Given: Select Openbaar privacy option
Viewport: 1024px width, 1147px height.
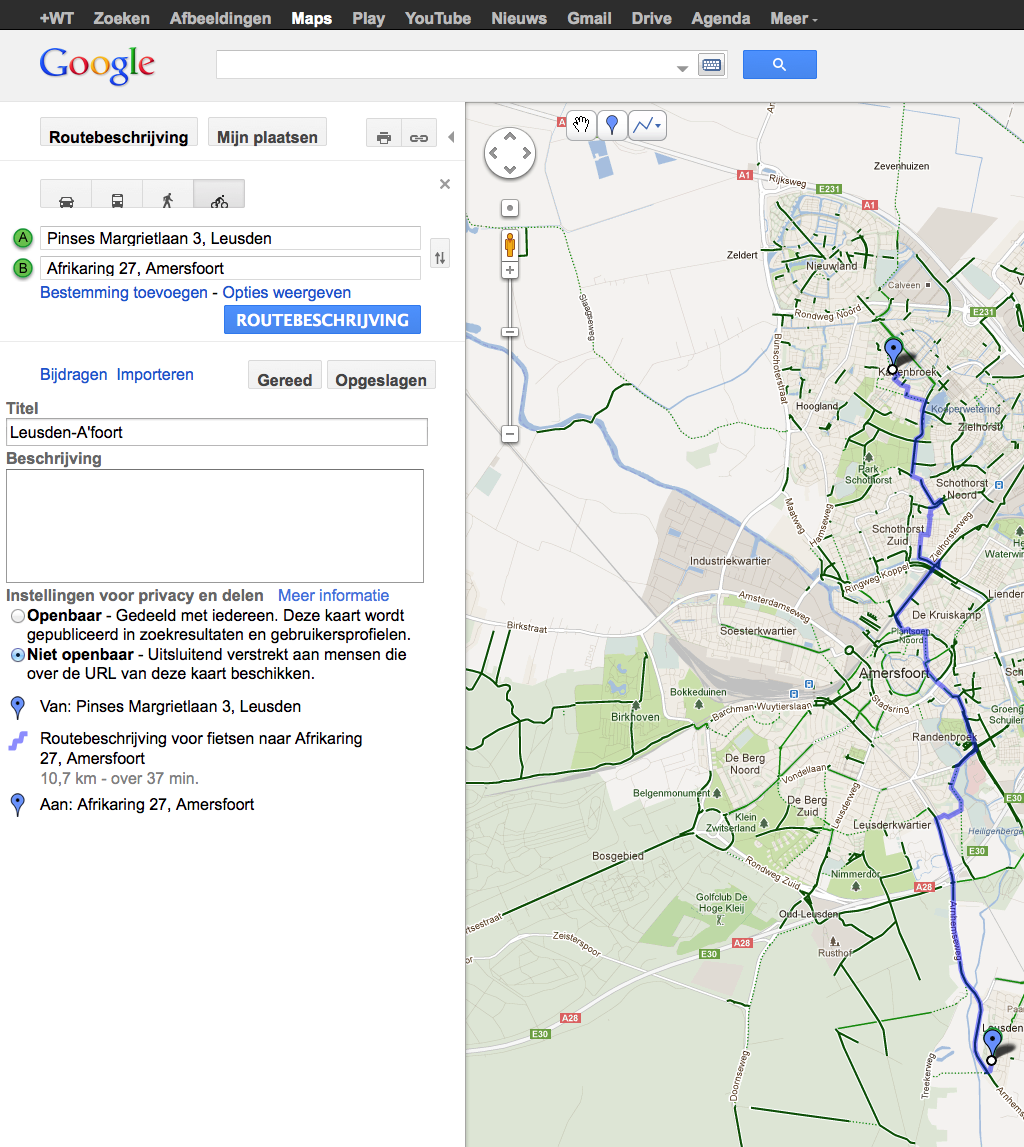Looking at the screenshot, I should pyautogui.click(x=17, y=616).
